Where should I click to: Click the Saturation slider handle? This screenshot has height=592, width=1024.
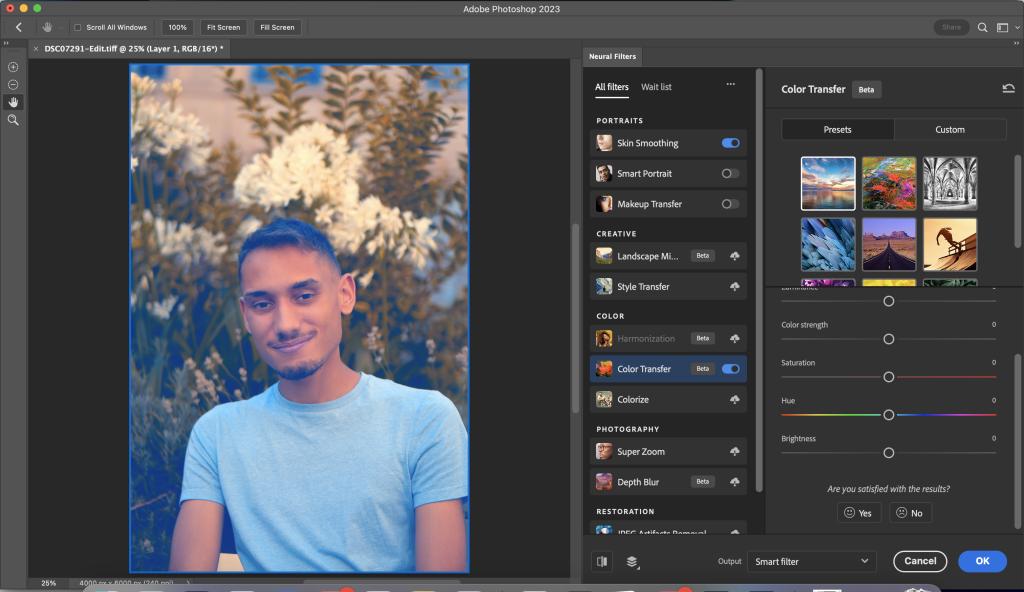[x=889, y=377]
